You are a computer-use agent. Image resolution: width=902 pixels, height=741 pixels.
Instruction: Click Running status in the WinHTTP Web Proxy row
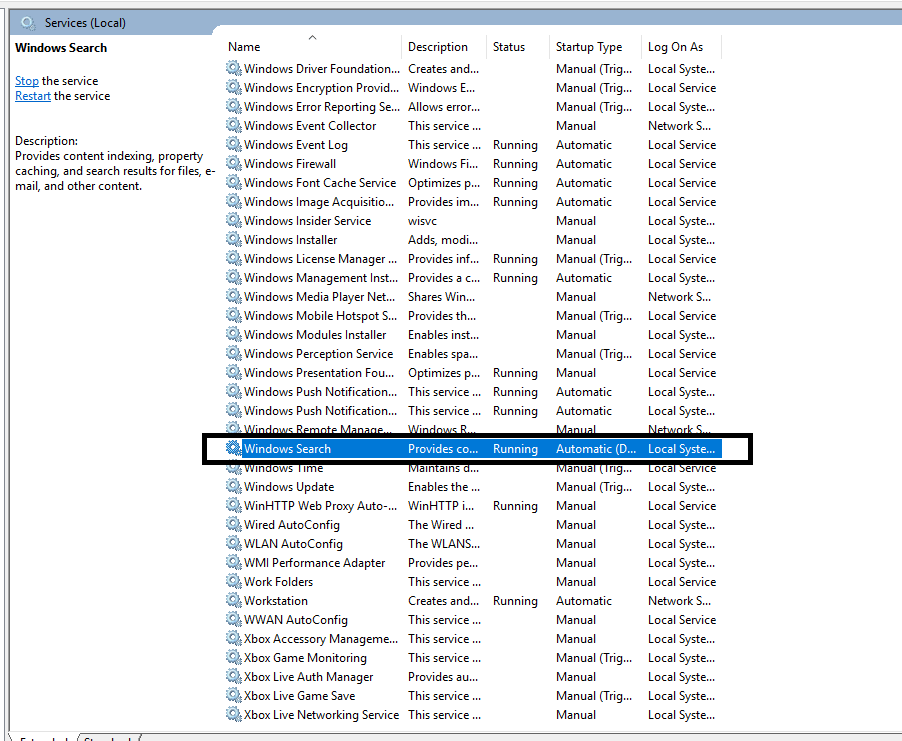(x=515, y=506)
